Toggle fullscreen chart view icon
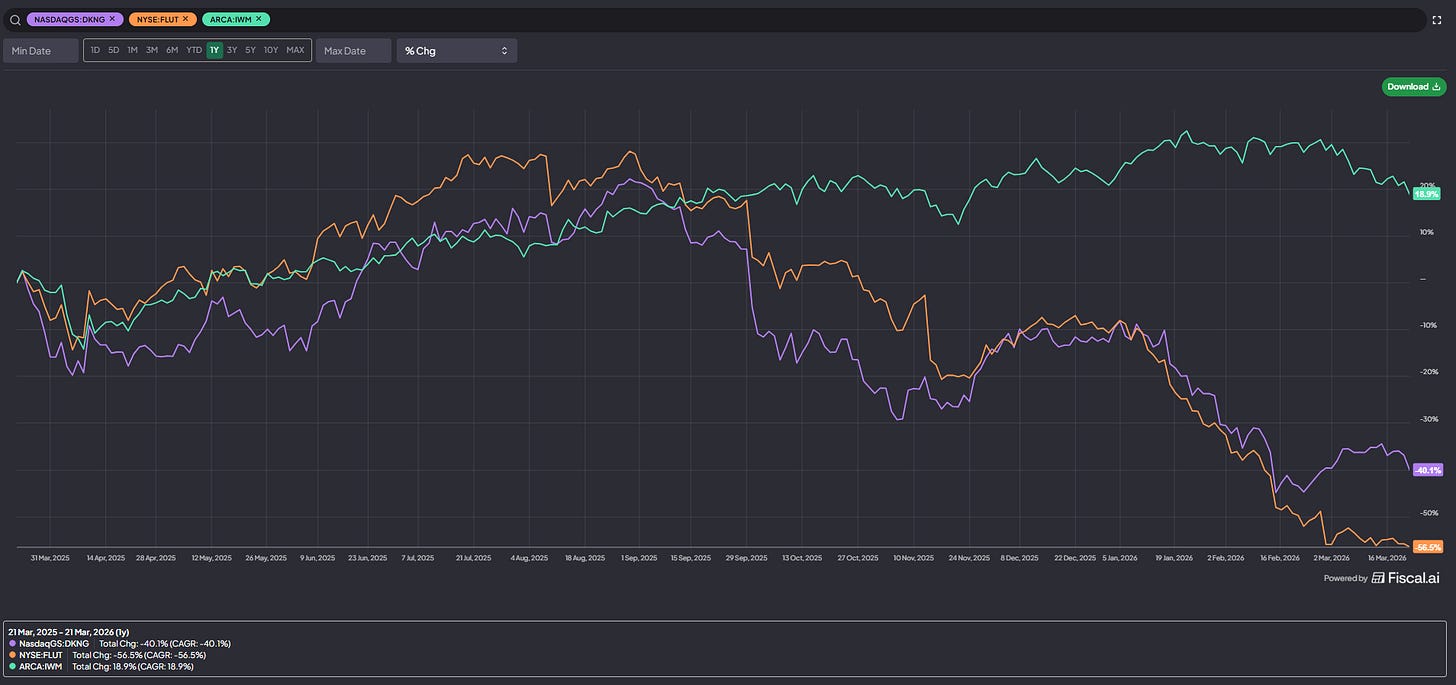1456x685 pixels. (x=1438, y=20)
